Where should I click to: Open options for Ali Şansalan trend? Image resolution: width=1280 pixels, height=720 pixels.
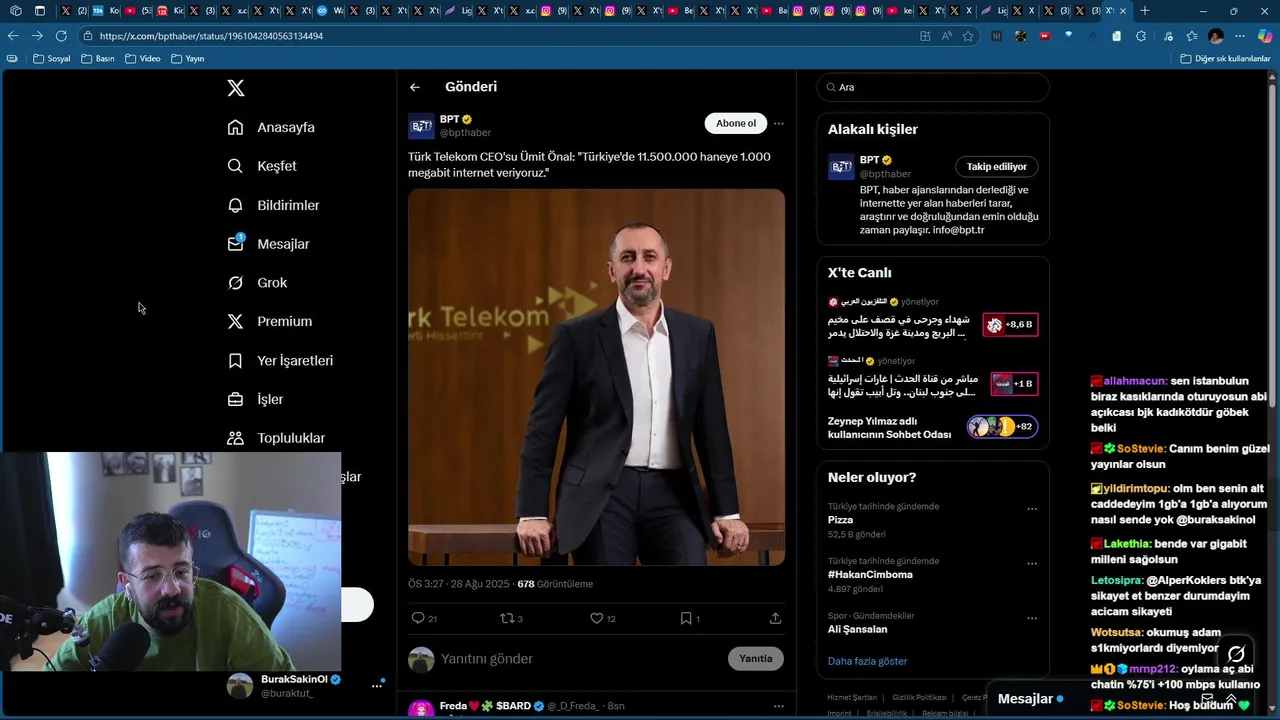1032,618
